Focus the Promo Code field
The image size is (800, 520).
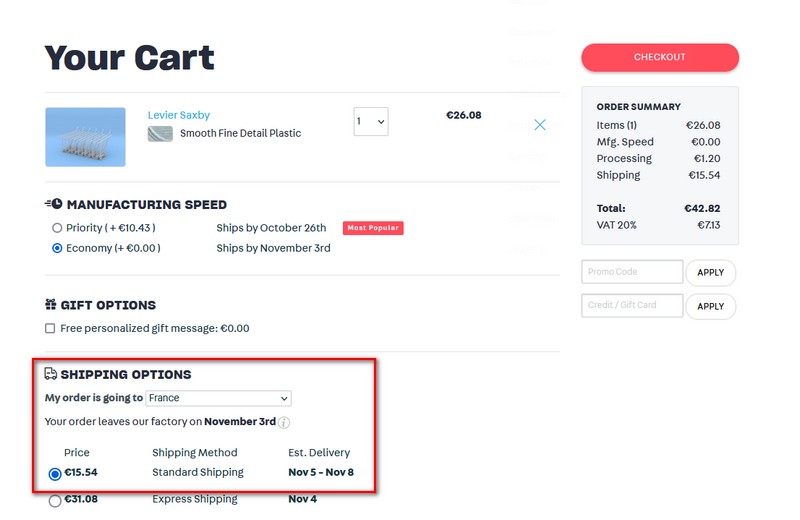(632, 272)
